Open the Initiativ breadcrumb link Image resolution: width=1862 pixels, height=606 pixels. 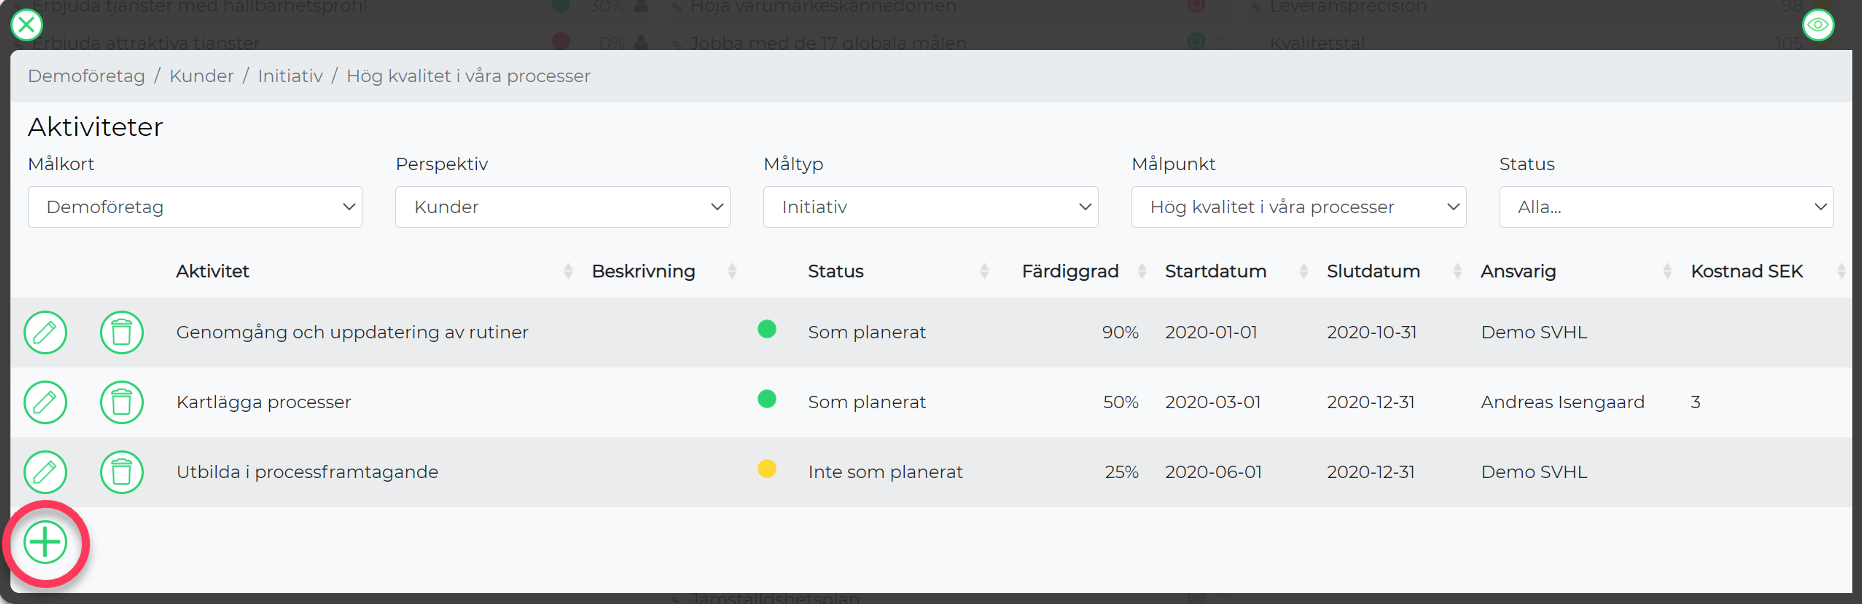coord(290,76)
